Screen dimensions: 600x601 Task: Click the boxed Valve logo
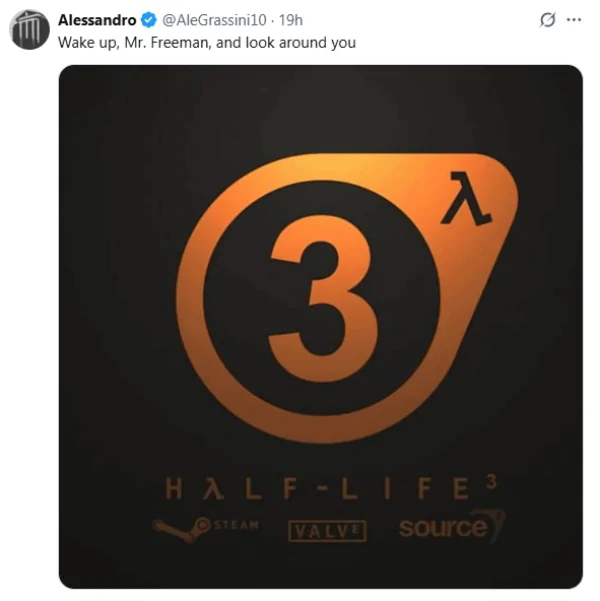326,530
